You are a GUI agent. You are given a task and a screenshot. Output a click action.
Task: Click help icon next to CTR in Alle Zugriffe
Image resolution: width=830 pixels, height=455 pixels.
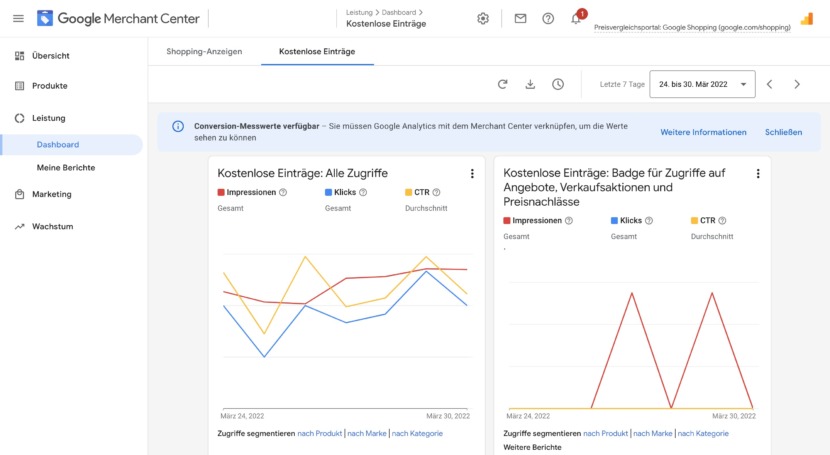click(436, 193)
